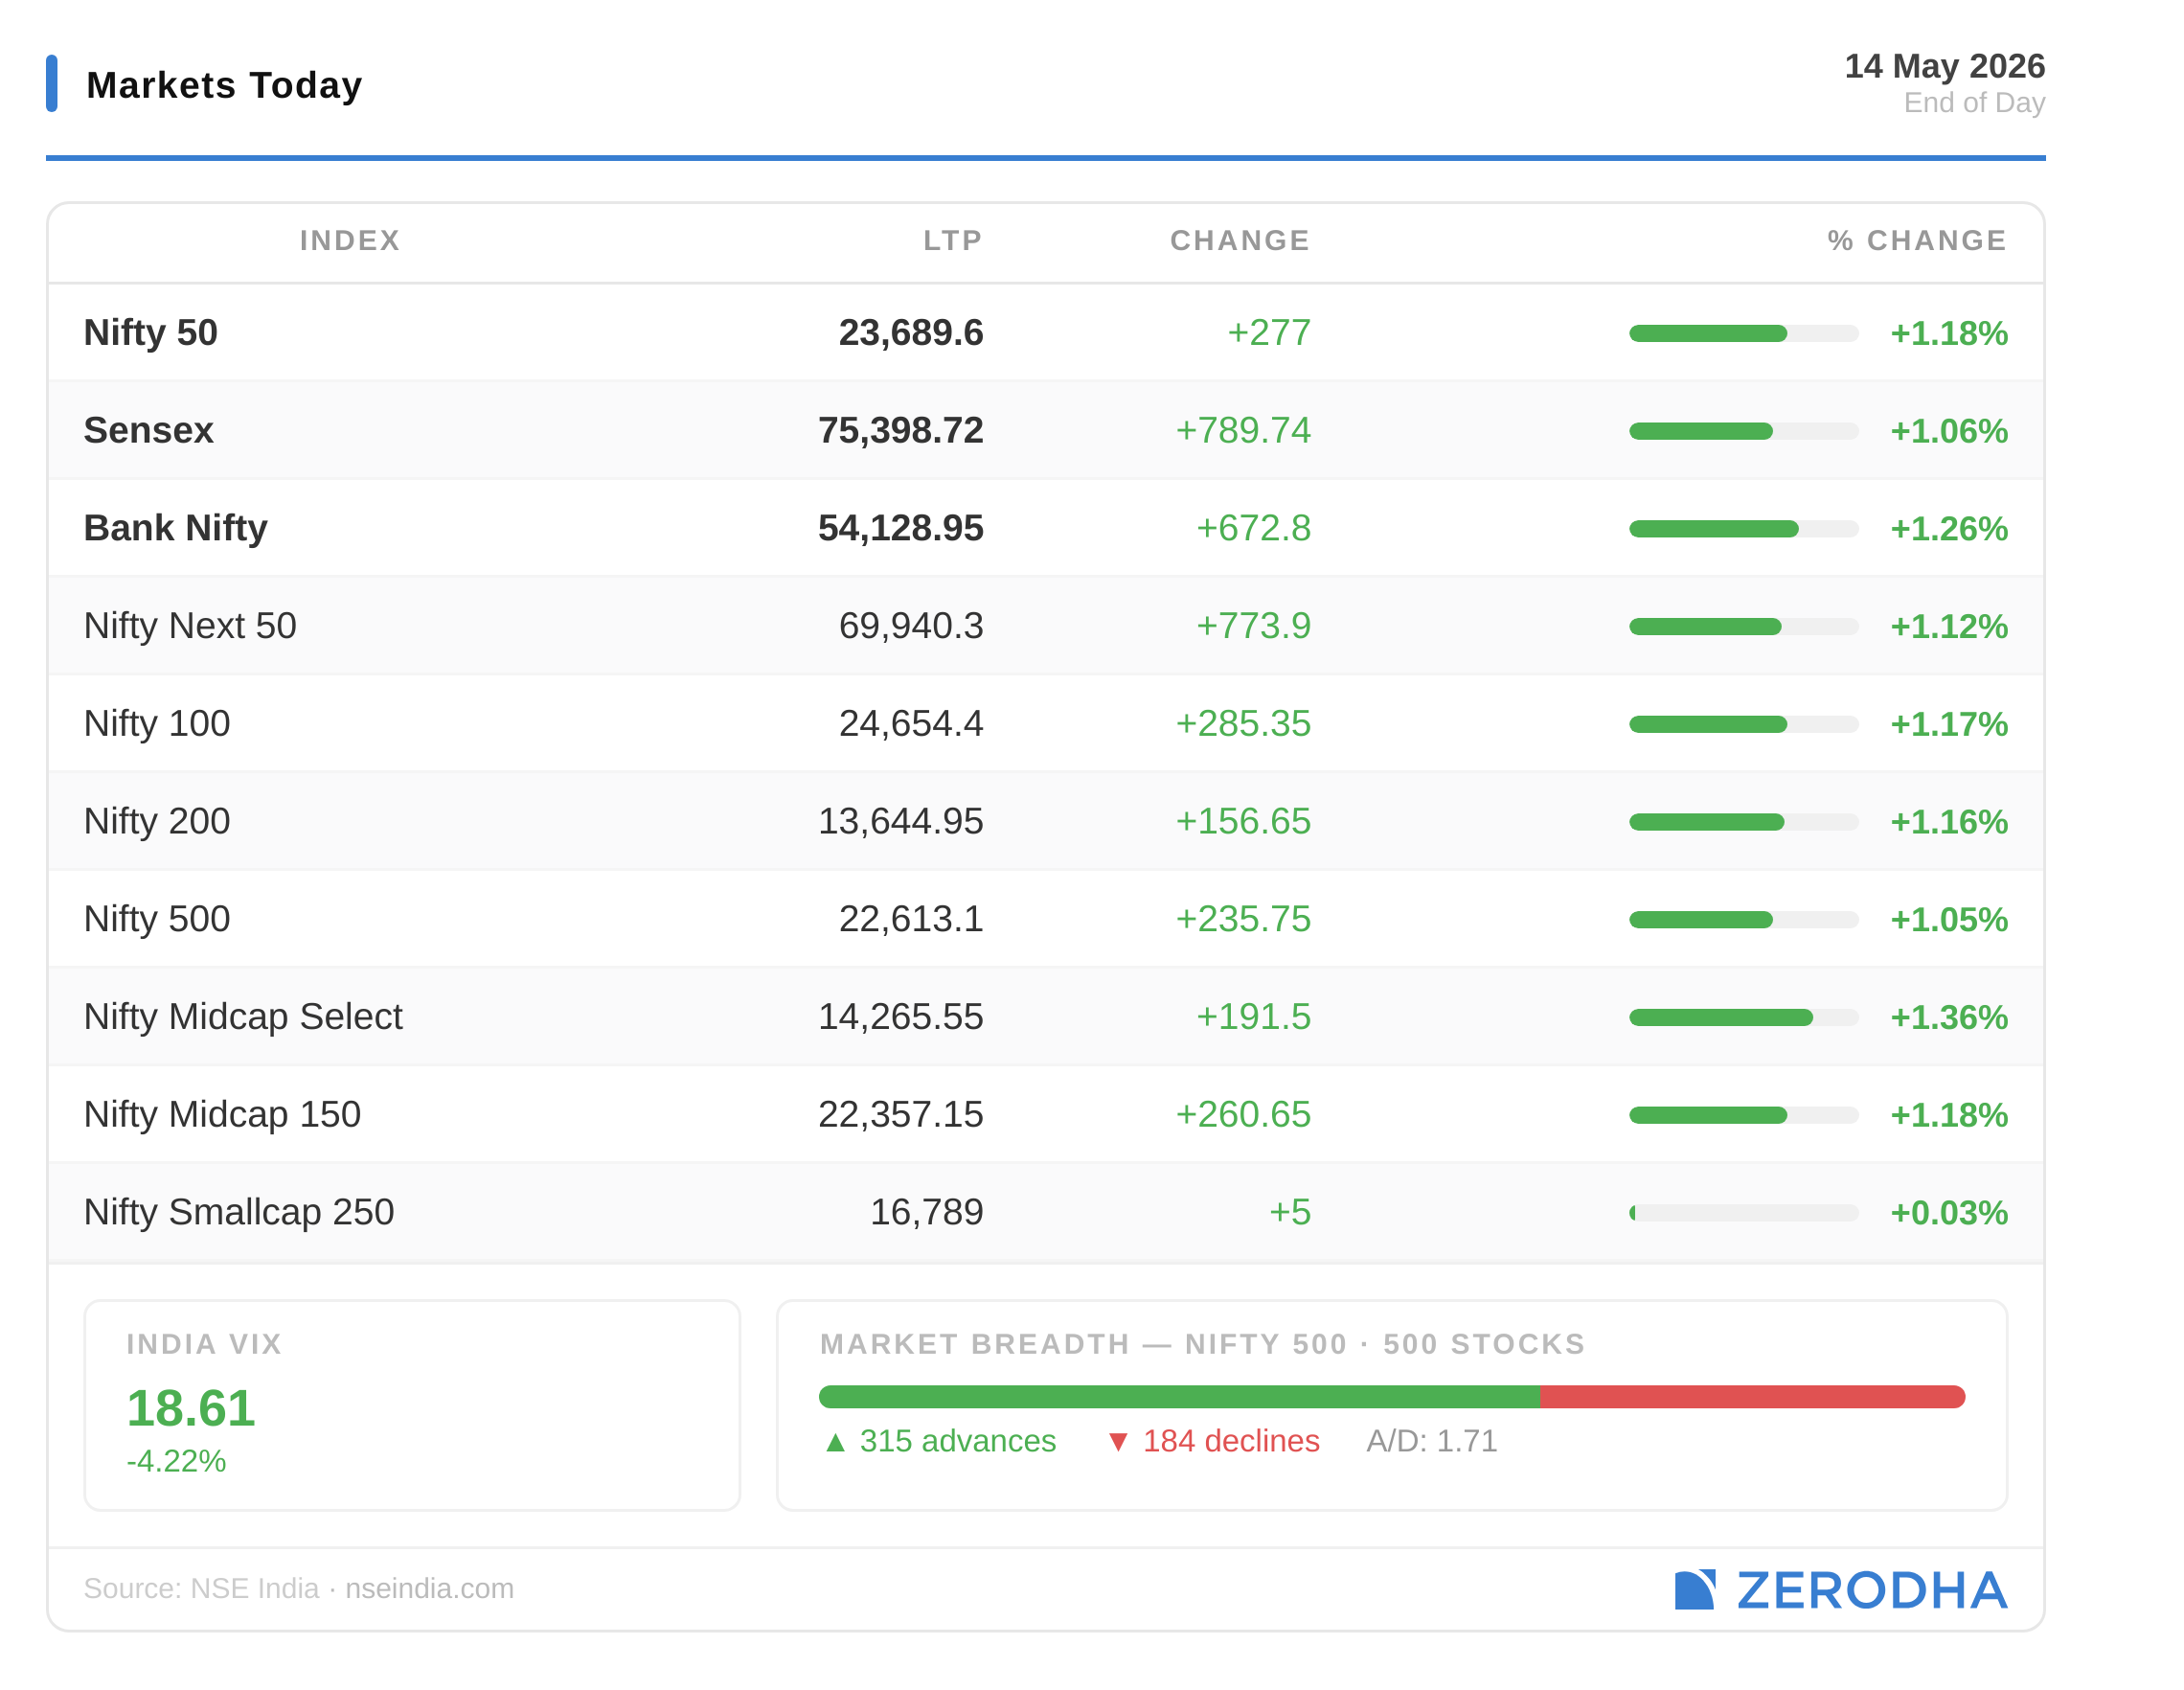The width and height of the screenshot is (2184, 1690).
Task: Sort by the LTP column header
Action: point(953,241)
